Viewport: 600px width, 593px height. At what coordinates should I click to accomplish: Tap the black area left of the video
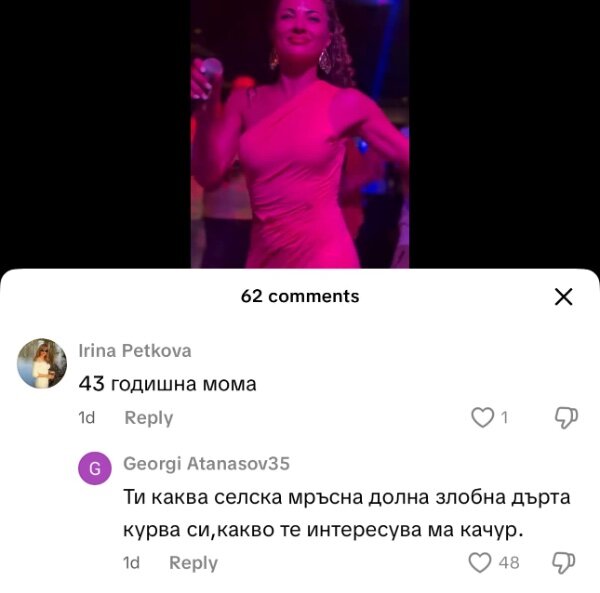tap(95, 134)
